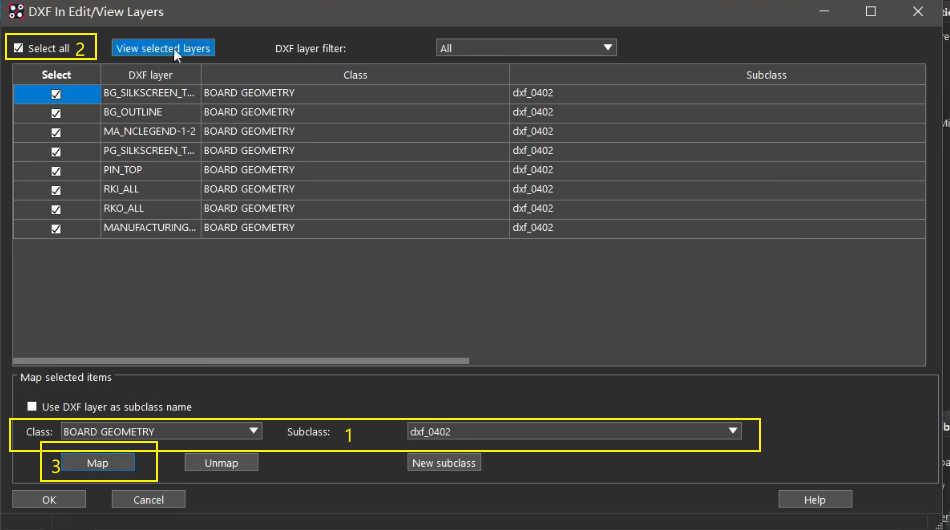This screenshot has width=950, height=530.
Task: Maximize the DXF In Edit/View Layers window
Action: [x=870, y=12]
